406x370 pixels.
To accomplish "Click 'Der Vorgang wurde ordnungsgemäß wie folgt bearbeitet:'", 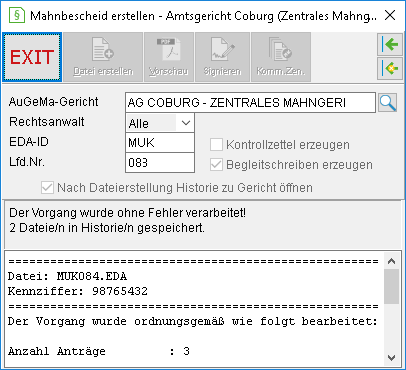I will [x=192, y=321].
